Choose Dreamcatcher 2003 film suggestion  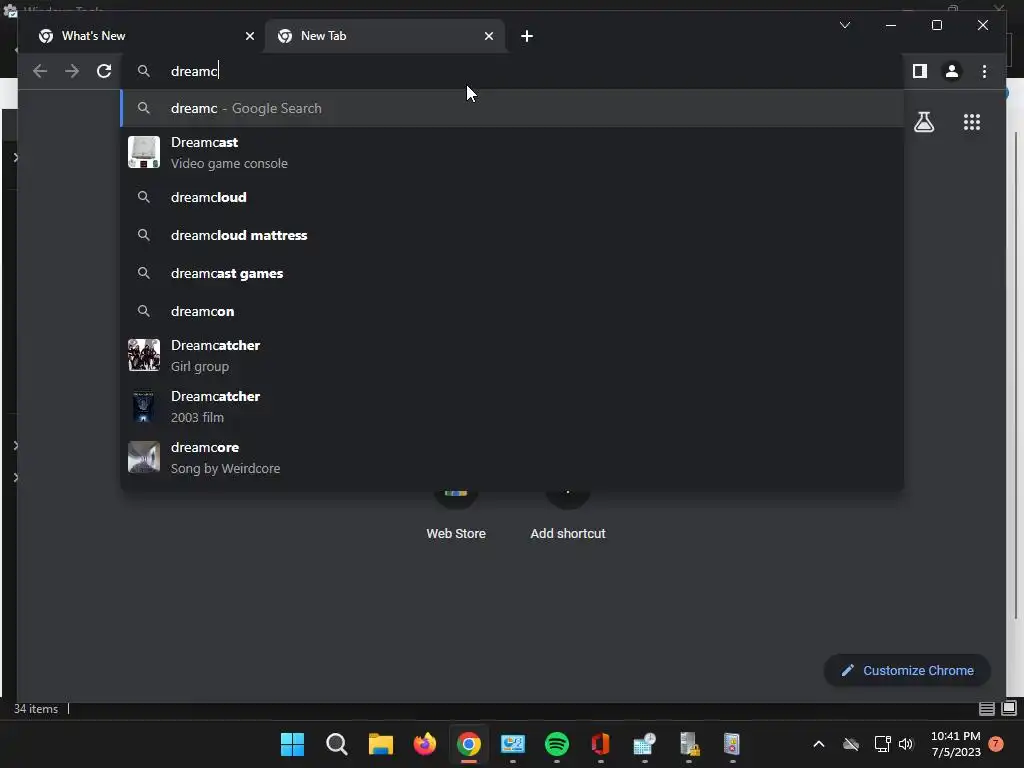pyautogui.click(x=513, y=406)
